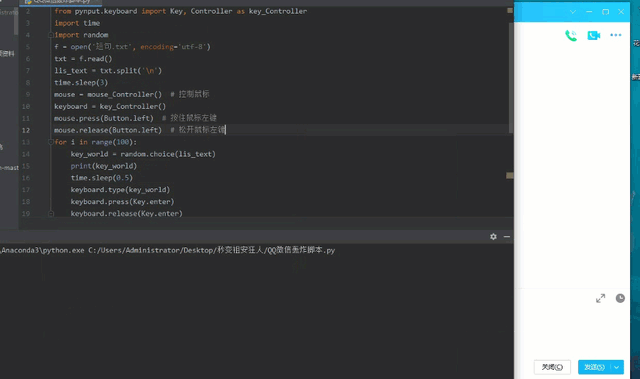This screenshot has height=379, width=640.
Task: Open Run panel settings gear
Action: pyautogui.click(x=493, y=237)
